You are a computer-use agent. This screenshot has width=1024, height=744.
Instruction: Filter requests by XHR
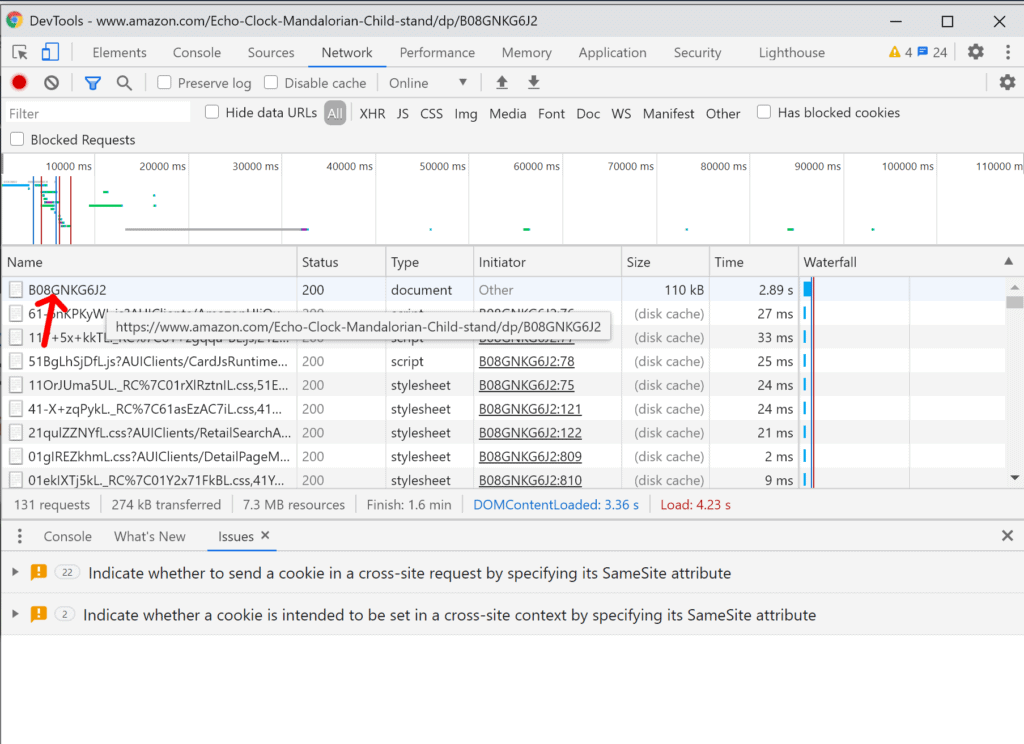click(x=372, y=114)
